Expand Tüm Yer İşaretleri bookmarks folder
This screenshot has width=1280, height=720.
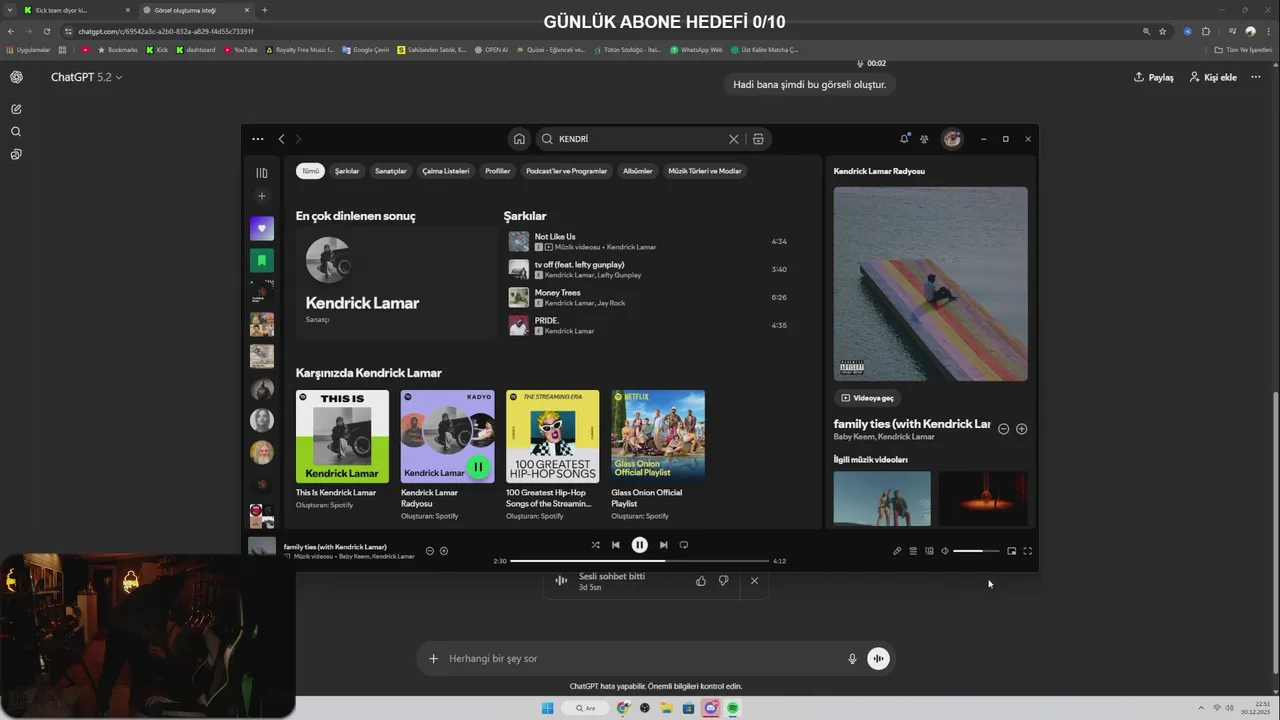tap(1242, 49)
